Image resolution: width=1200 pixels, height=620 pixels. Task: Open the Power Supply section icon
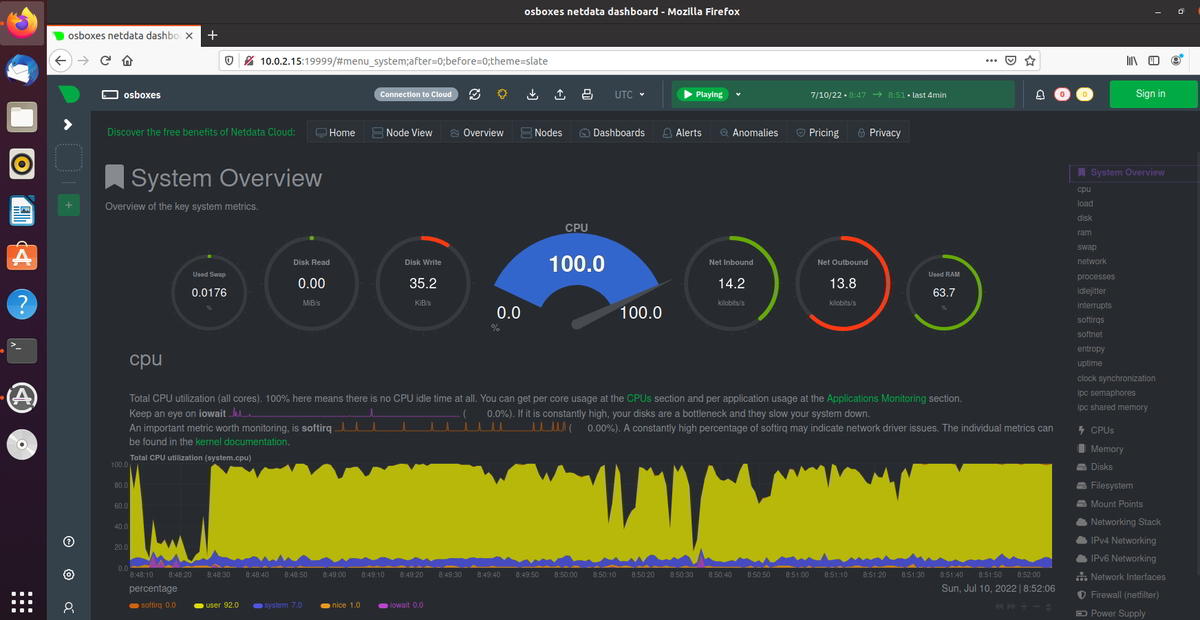point(1081,612)
